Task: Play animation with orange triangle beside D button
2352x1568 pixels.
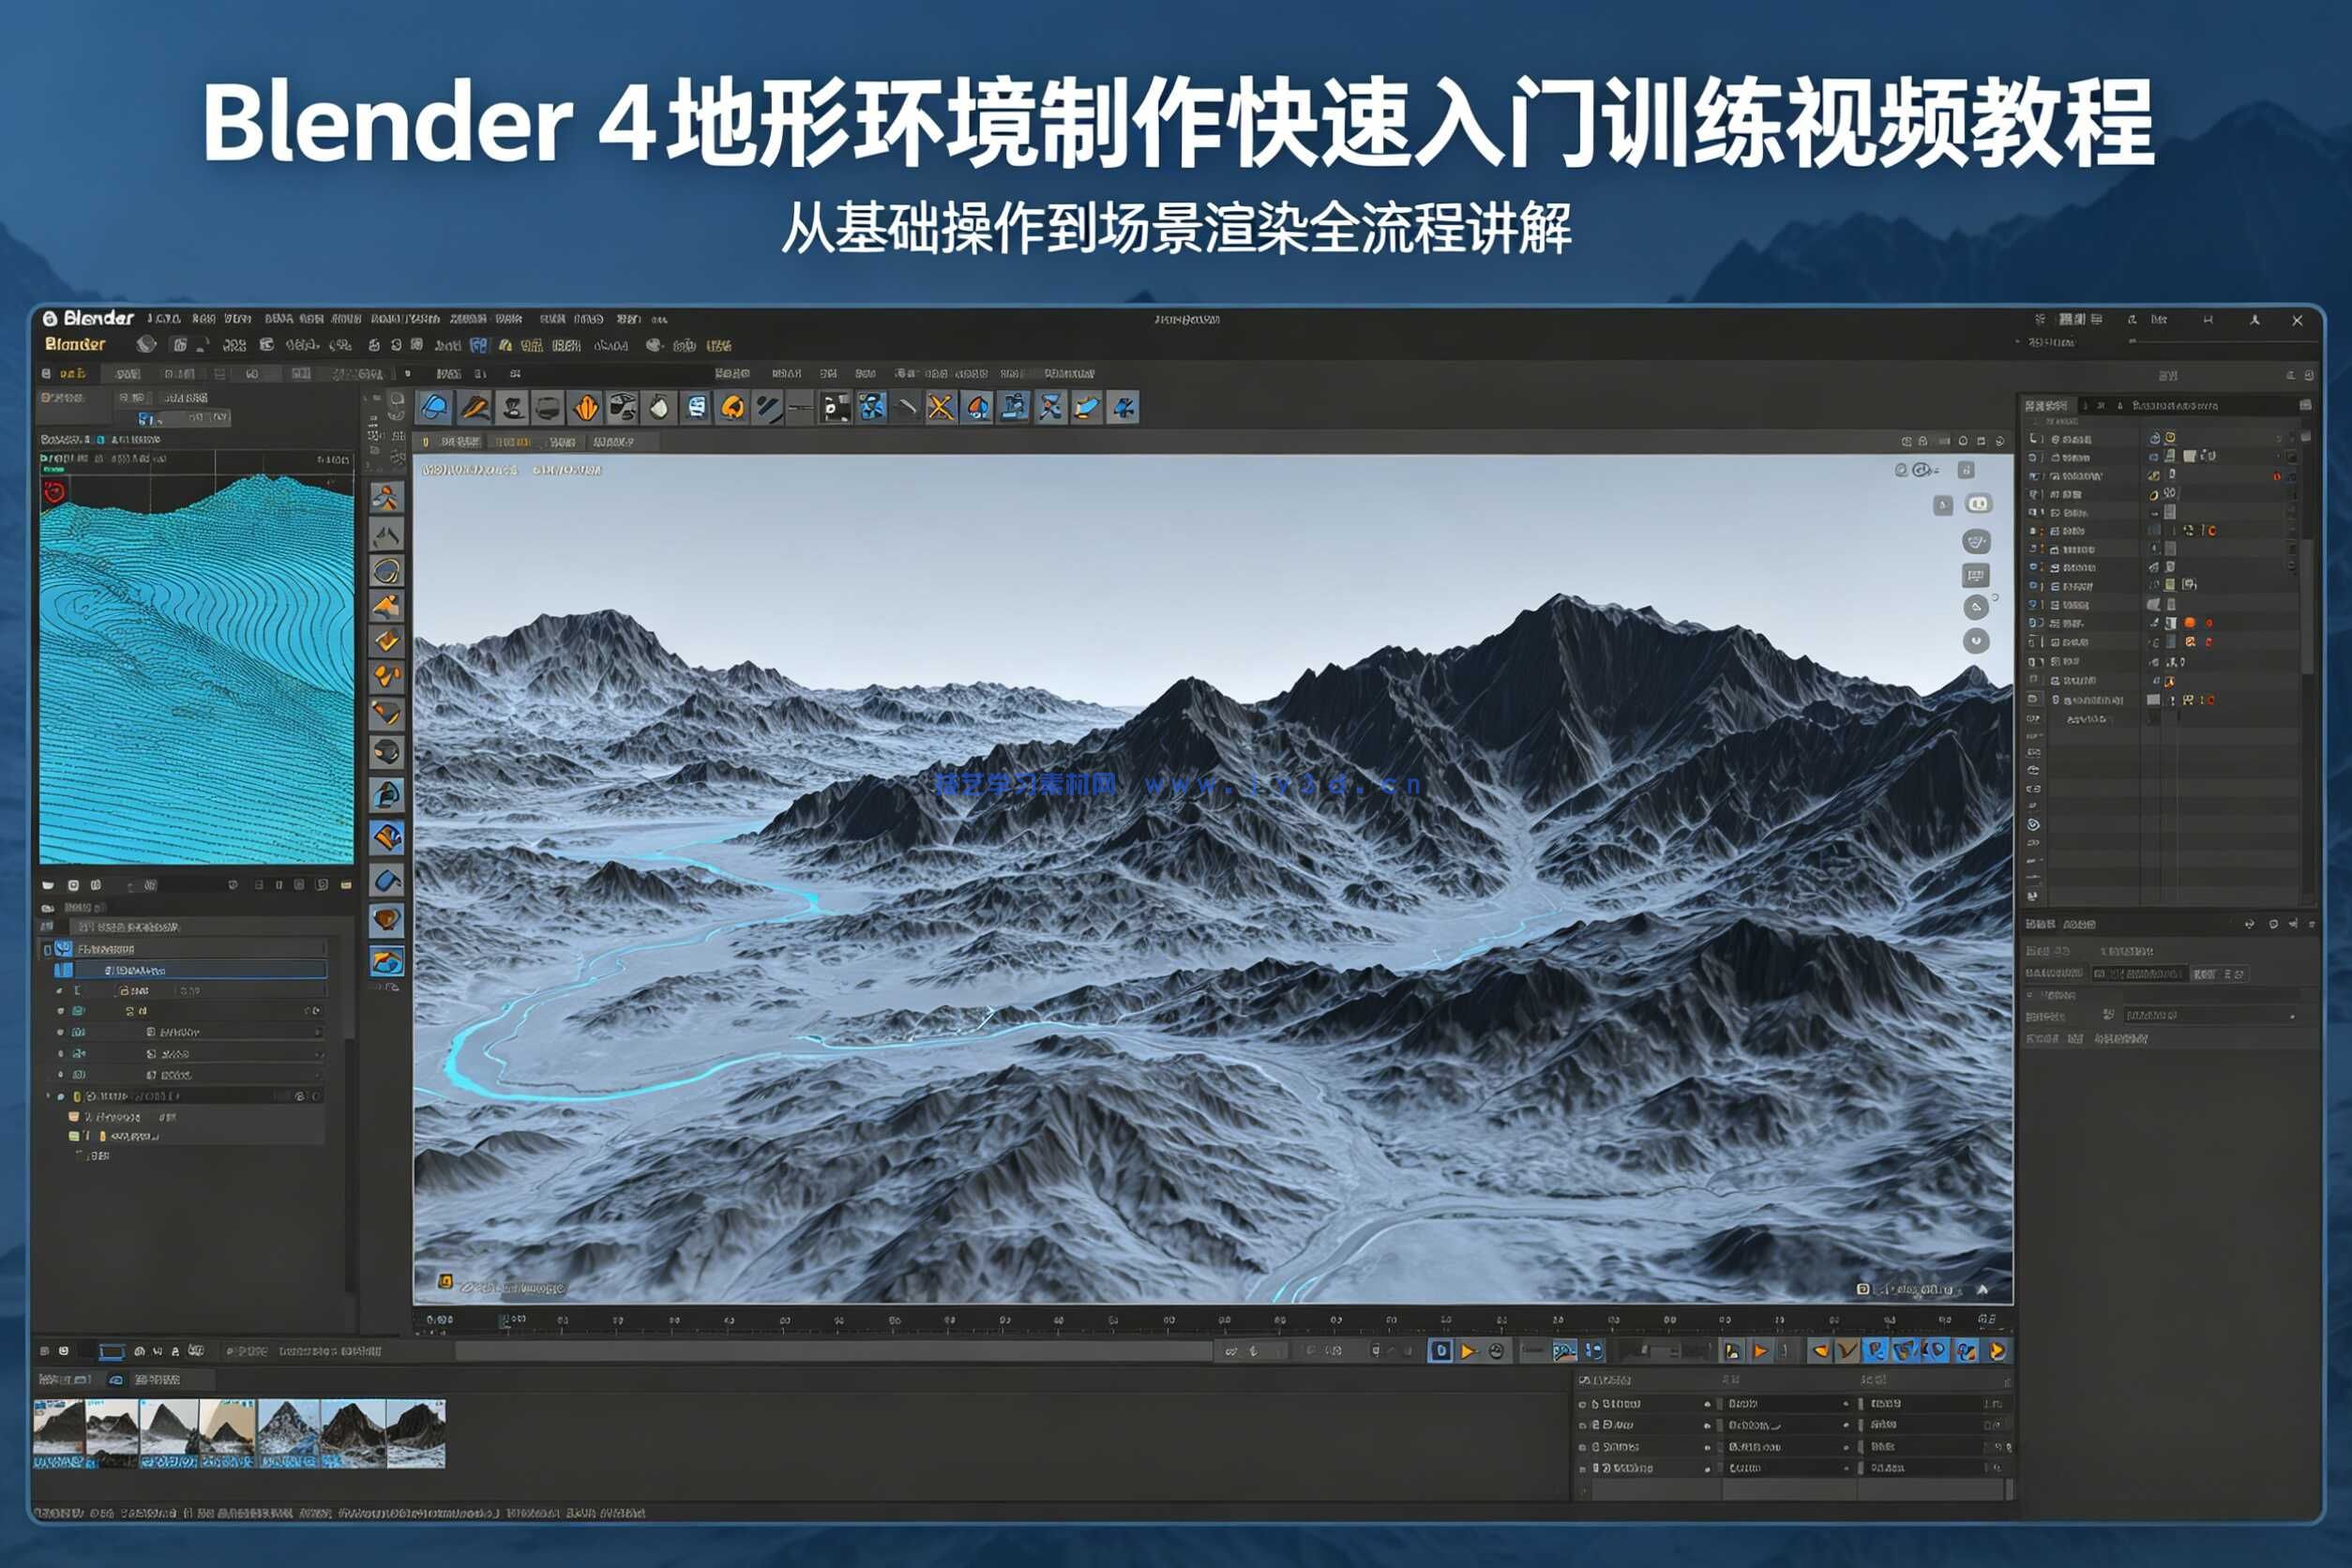Action: click(1468, 1351)
